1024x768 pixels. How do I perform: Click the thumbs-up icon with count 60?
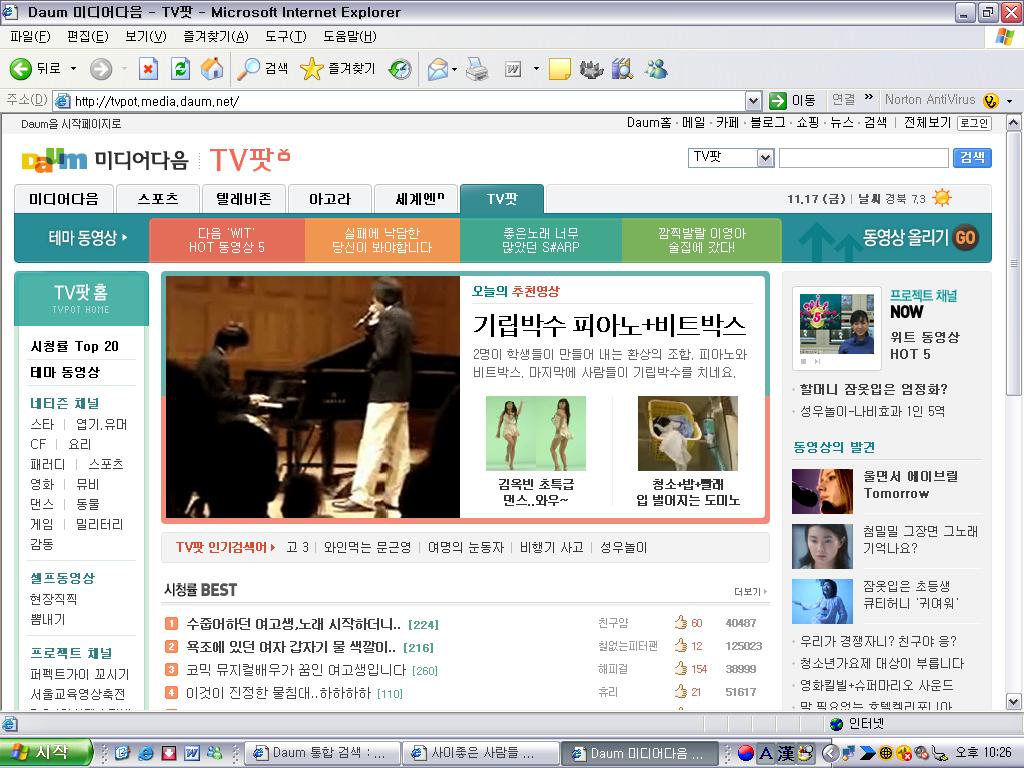tap(680, 622)
